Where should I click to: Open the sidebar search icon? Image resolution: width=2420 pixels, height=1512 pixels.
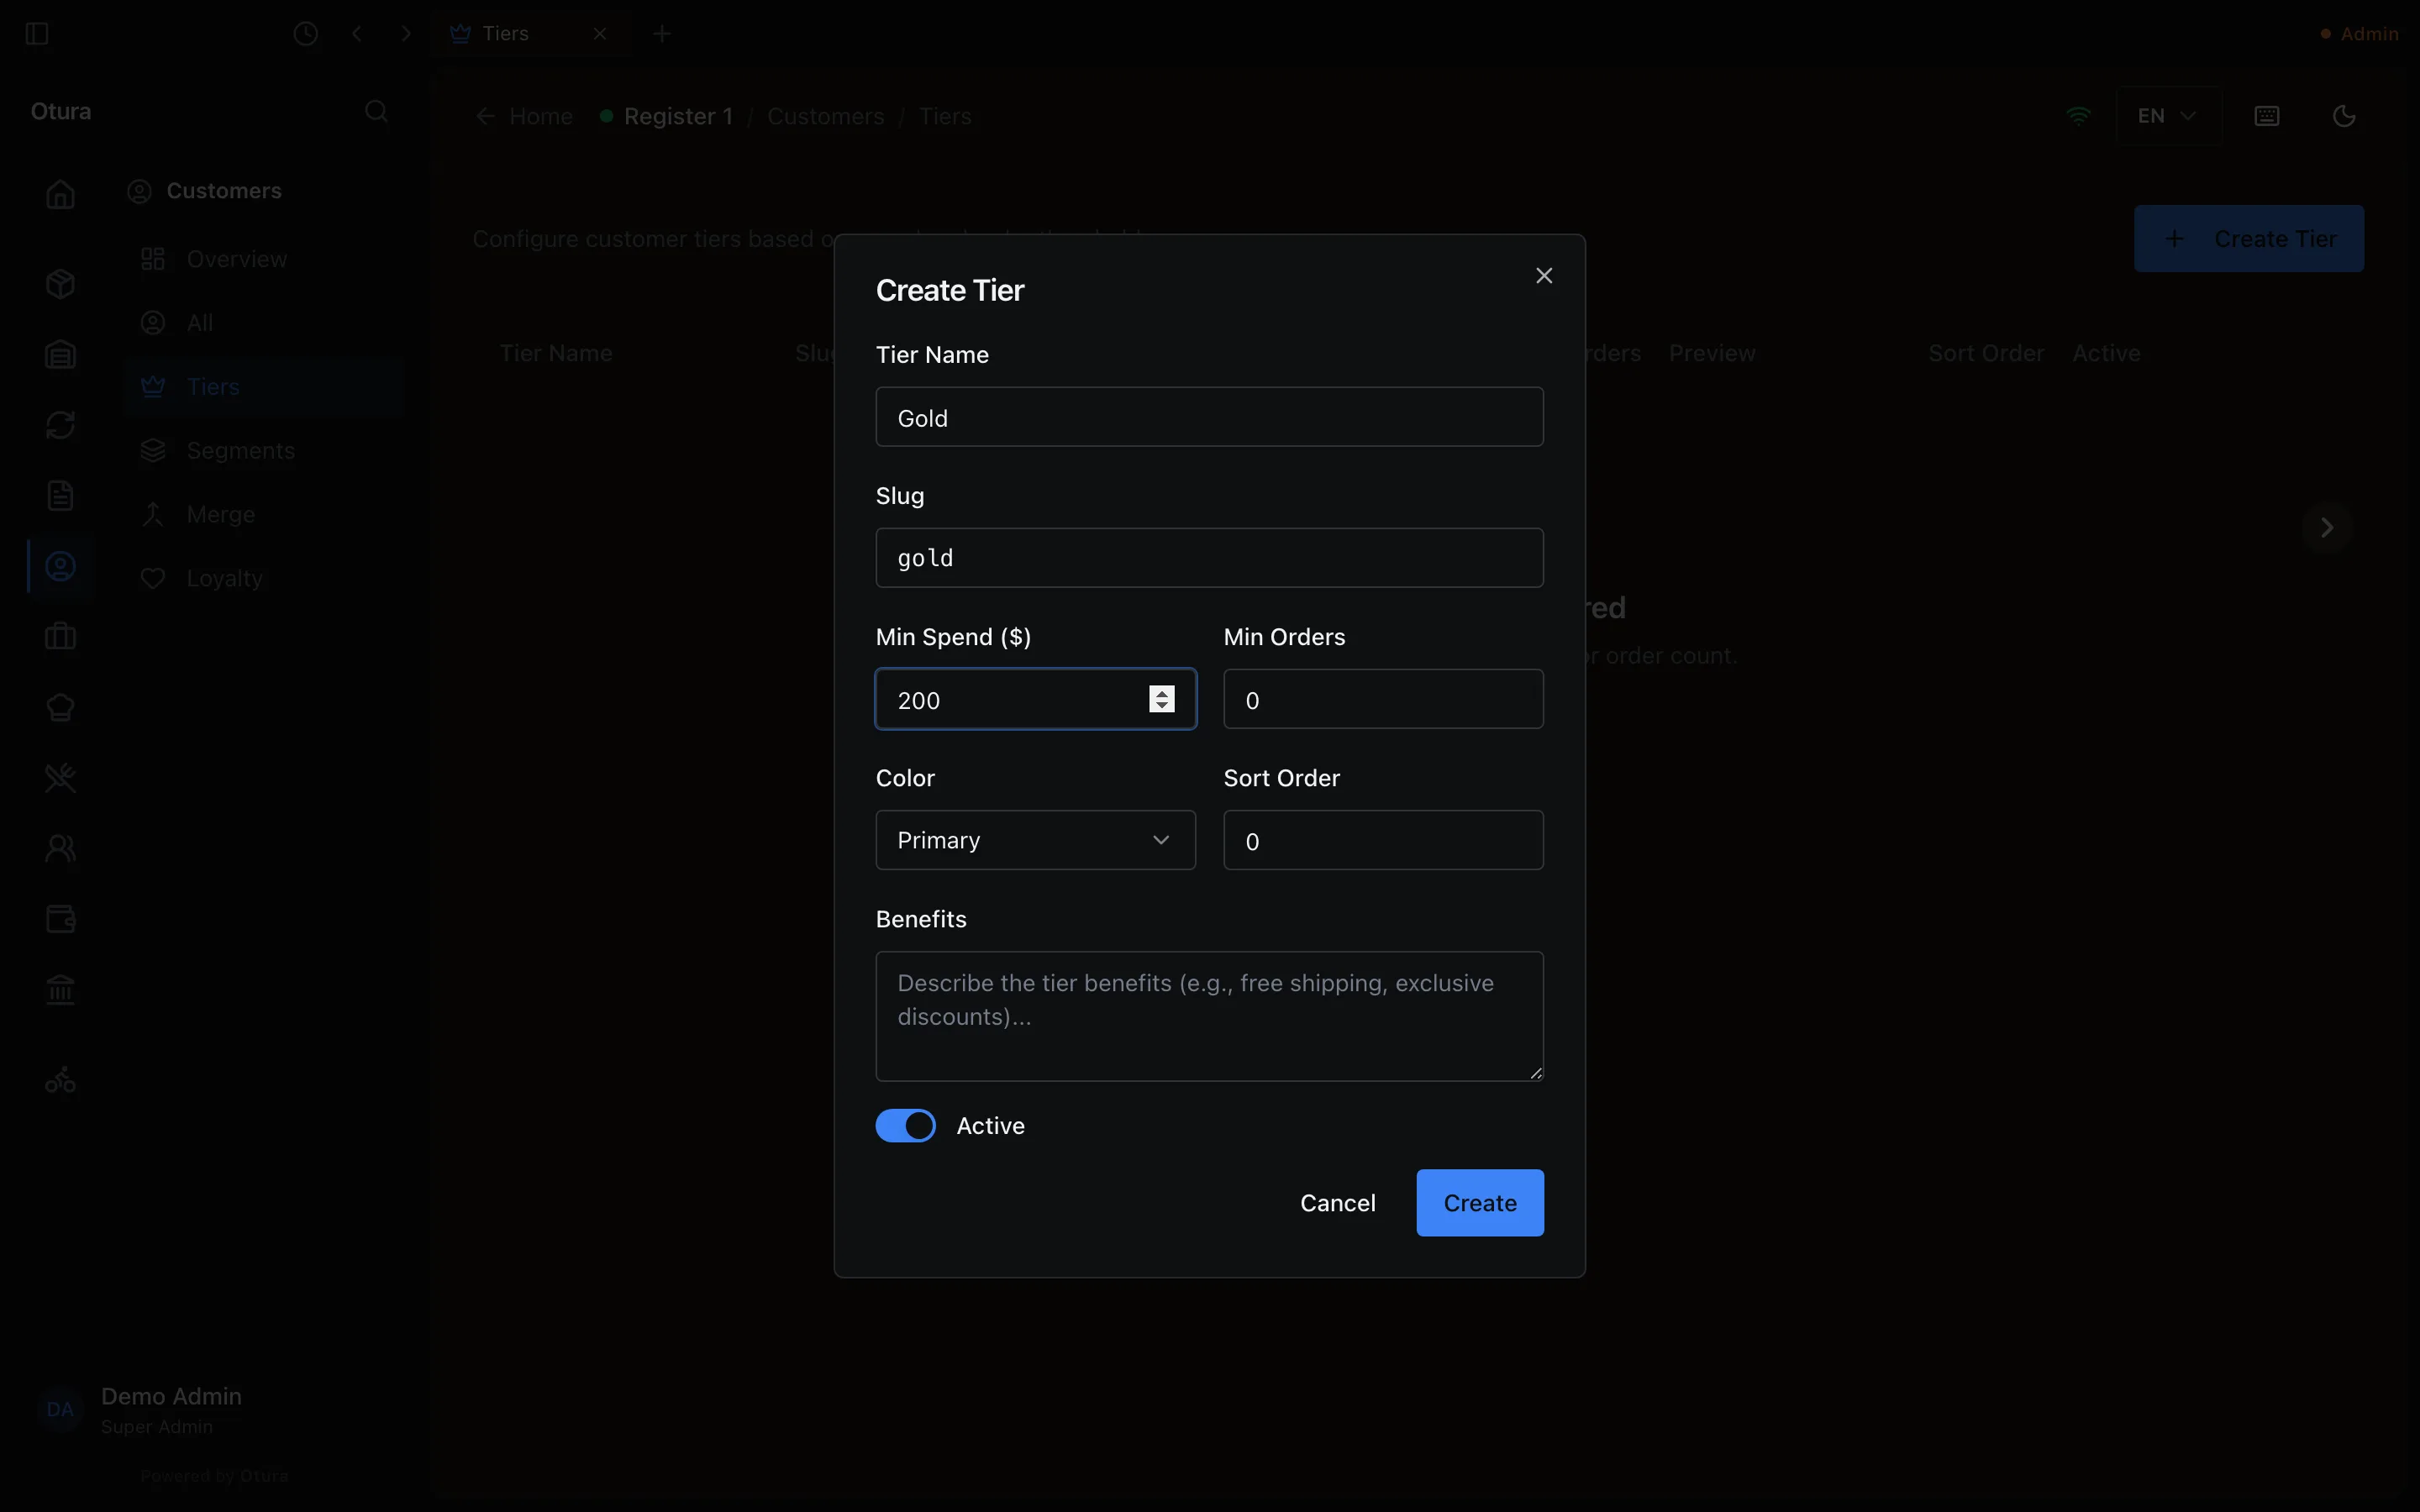[377, 111]
